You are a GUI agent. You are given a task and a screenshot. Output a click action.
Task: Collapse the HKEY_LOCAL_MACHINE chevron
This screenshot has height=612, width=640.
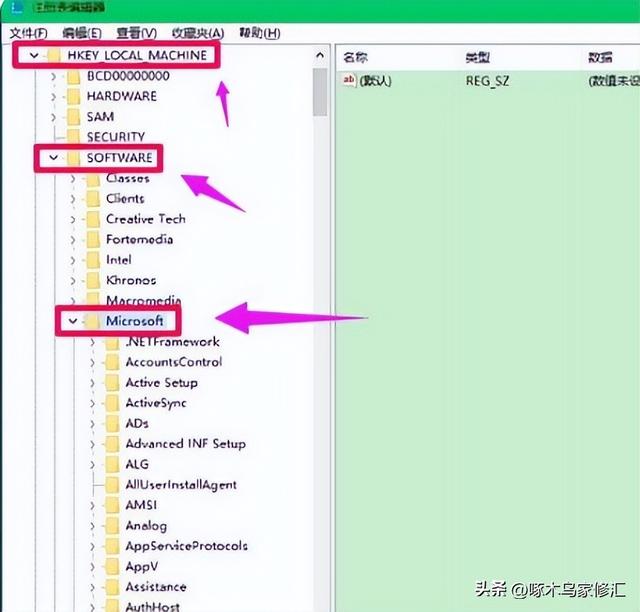pos(34,55)
